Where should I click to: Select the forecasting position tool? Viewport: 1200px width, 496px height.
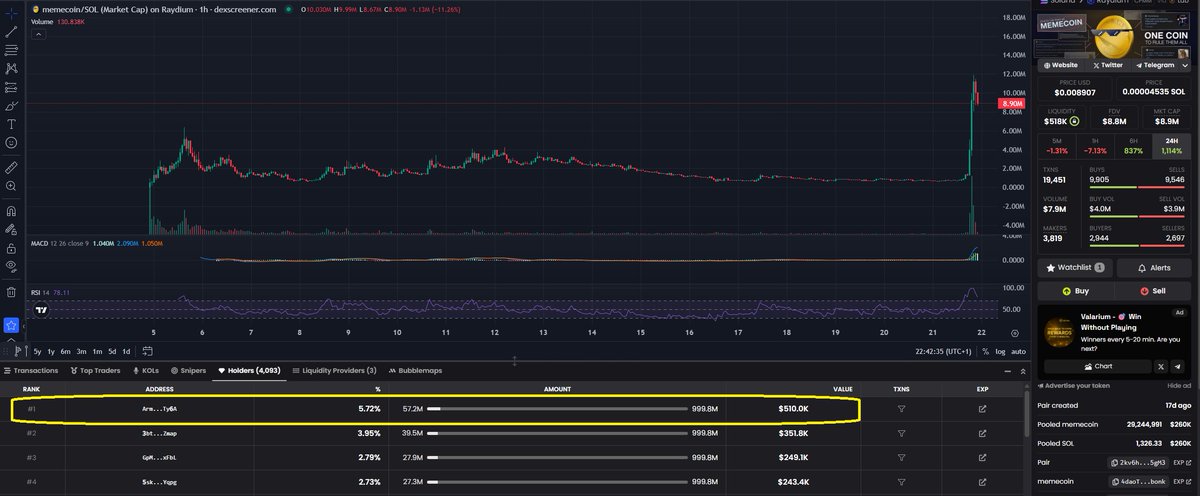click(11, 87)
